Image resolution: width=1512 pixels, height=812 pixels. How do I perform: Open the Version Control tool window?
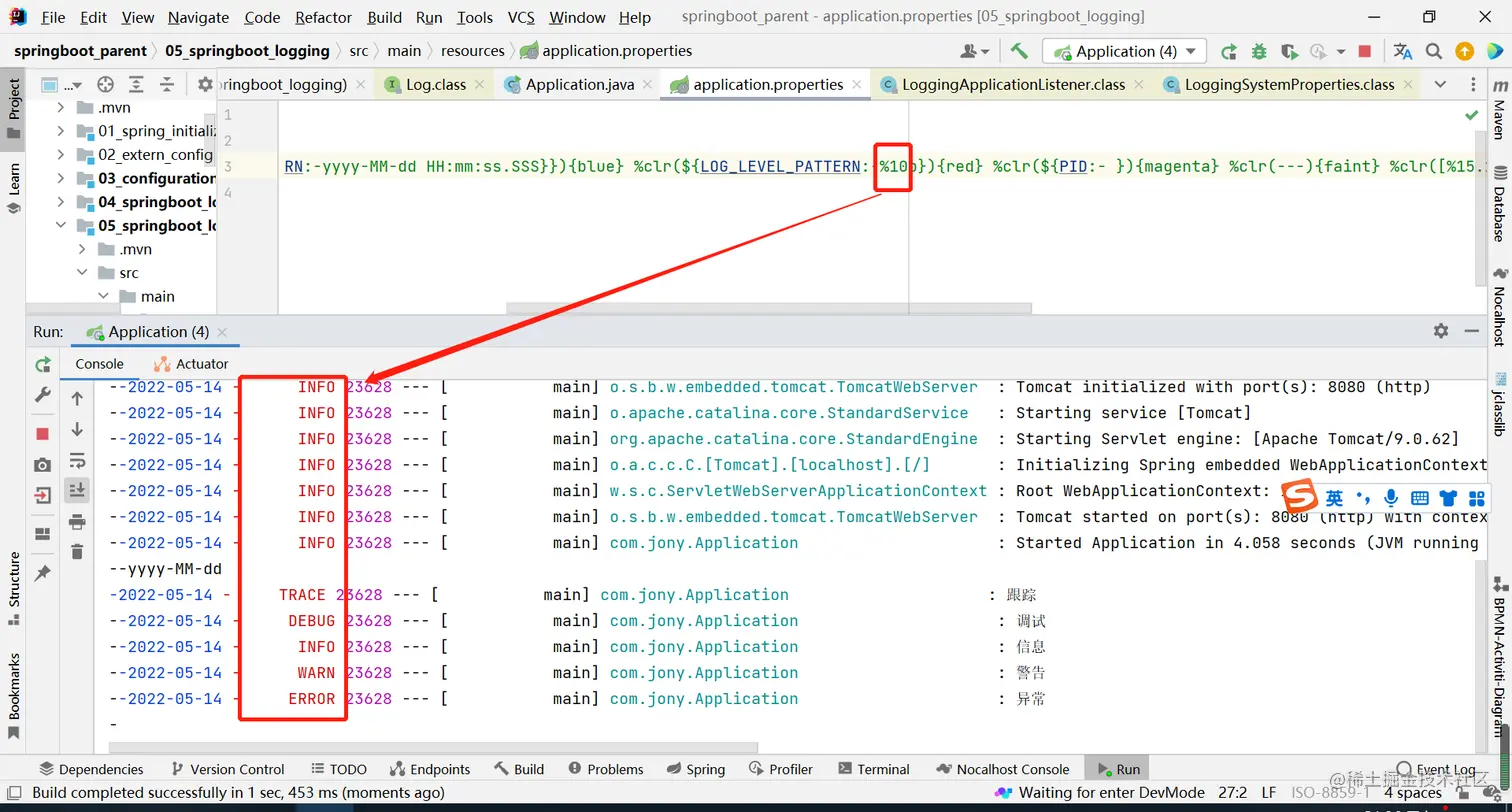[227, 769]
